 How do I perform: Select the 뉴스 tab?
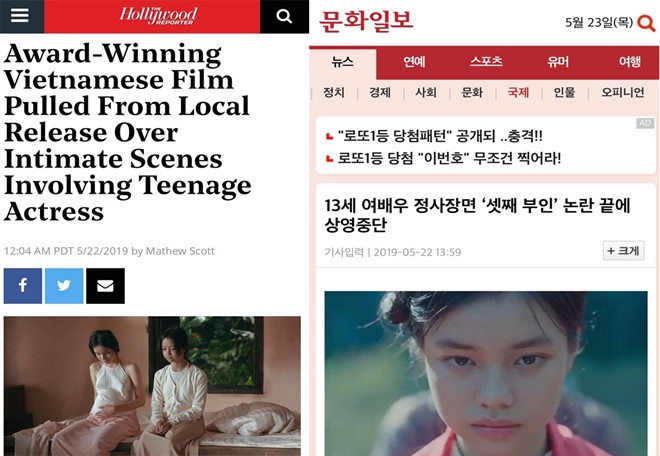click(x=342, y=63)
